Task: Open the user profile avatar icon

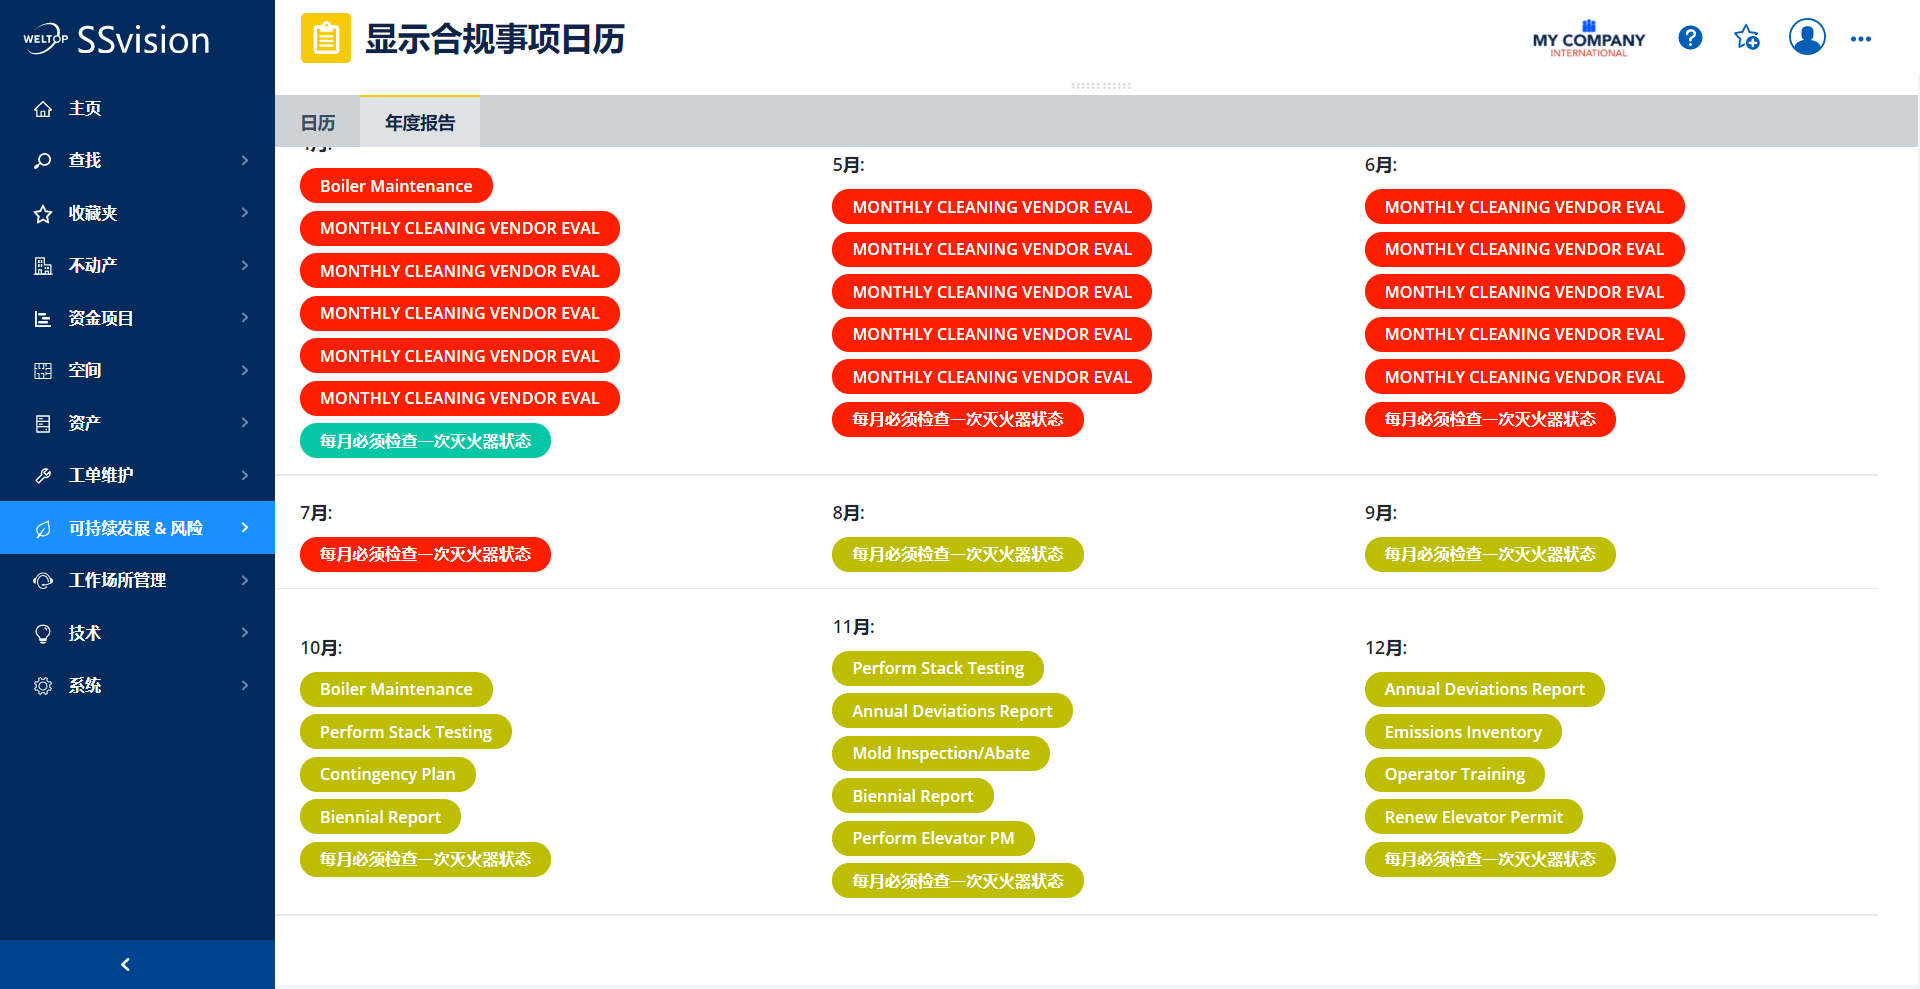Action: coord(1806,37)
